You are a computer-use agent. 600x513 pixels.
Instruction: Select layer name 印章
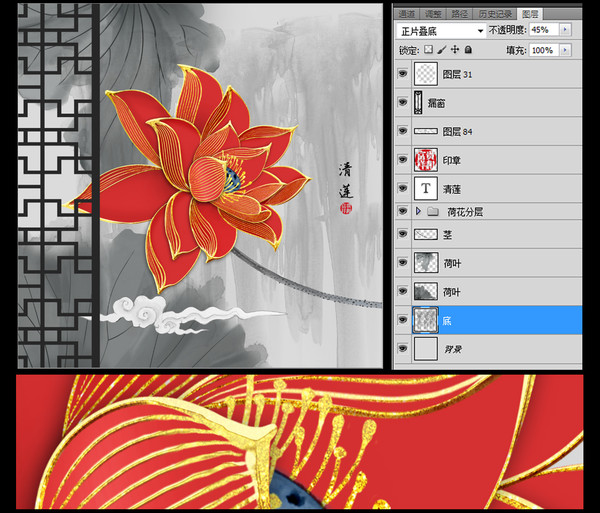click(x=452, y=160)
